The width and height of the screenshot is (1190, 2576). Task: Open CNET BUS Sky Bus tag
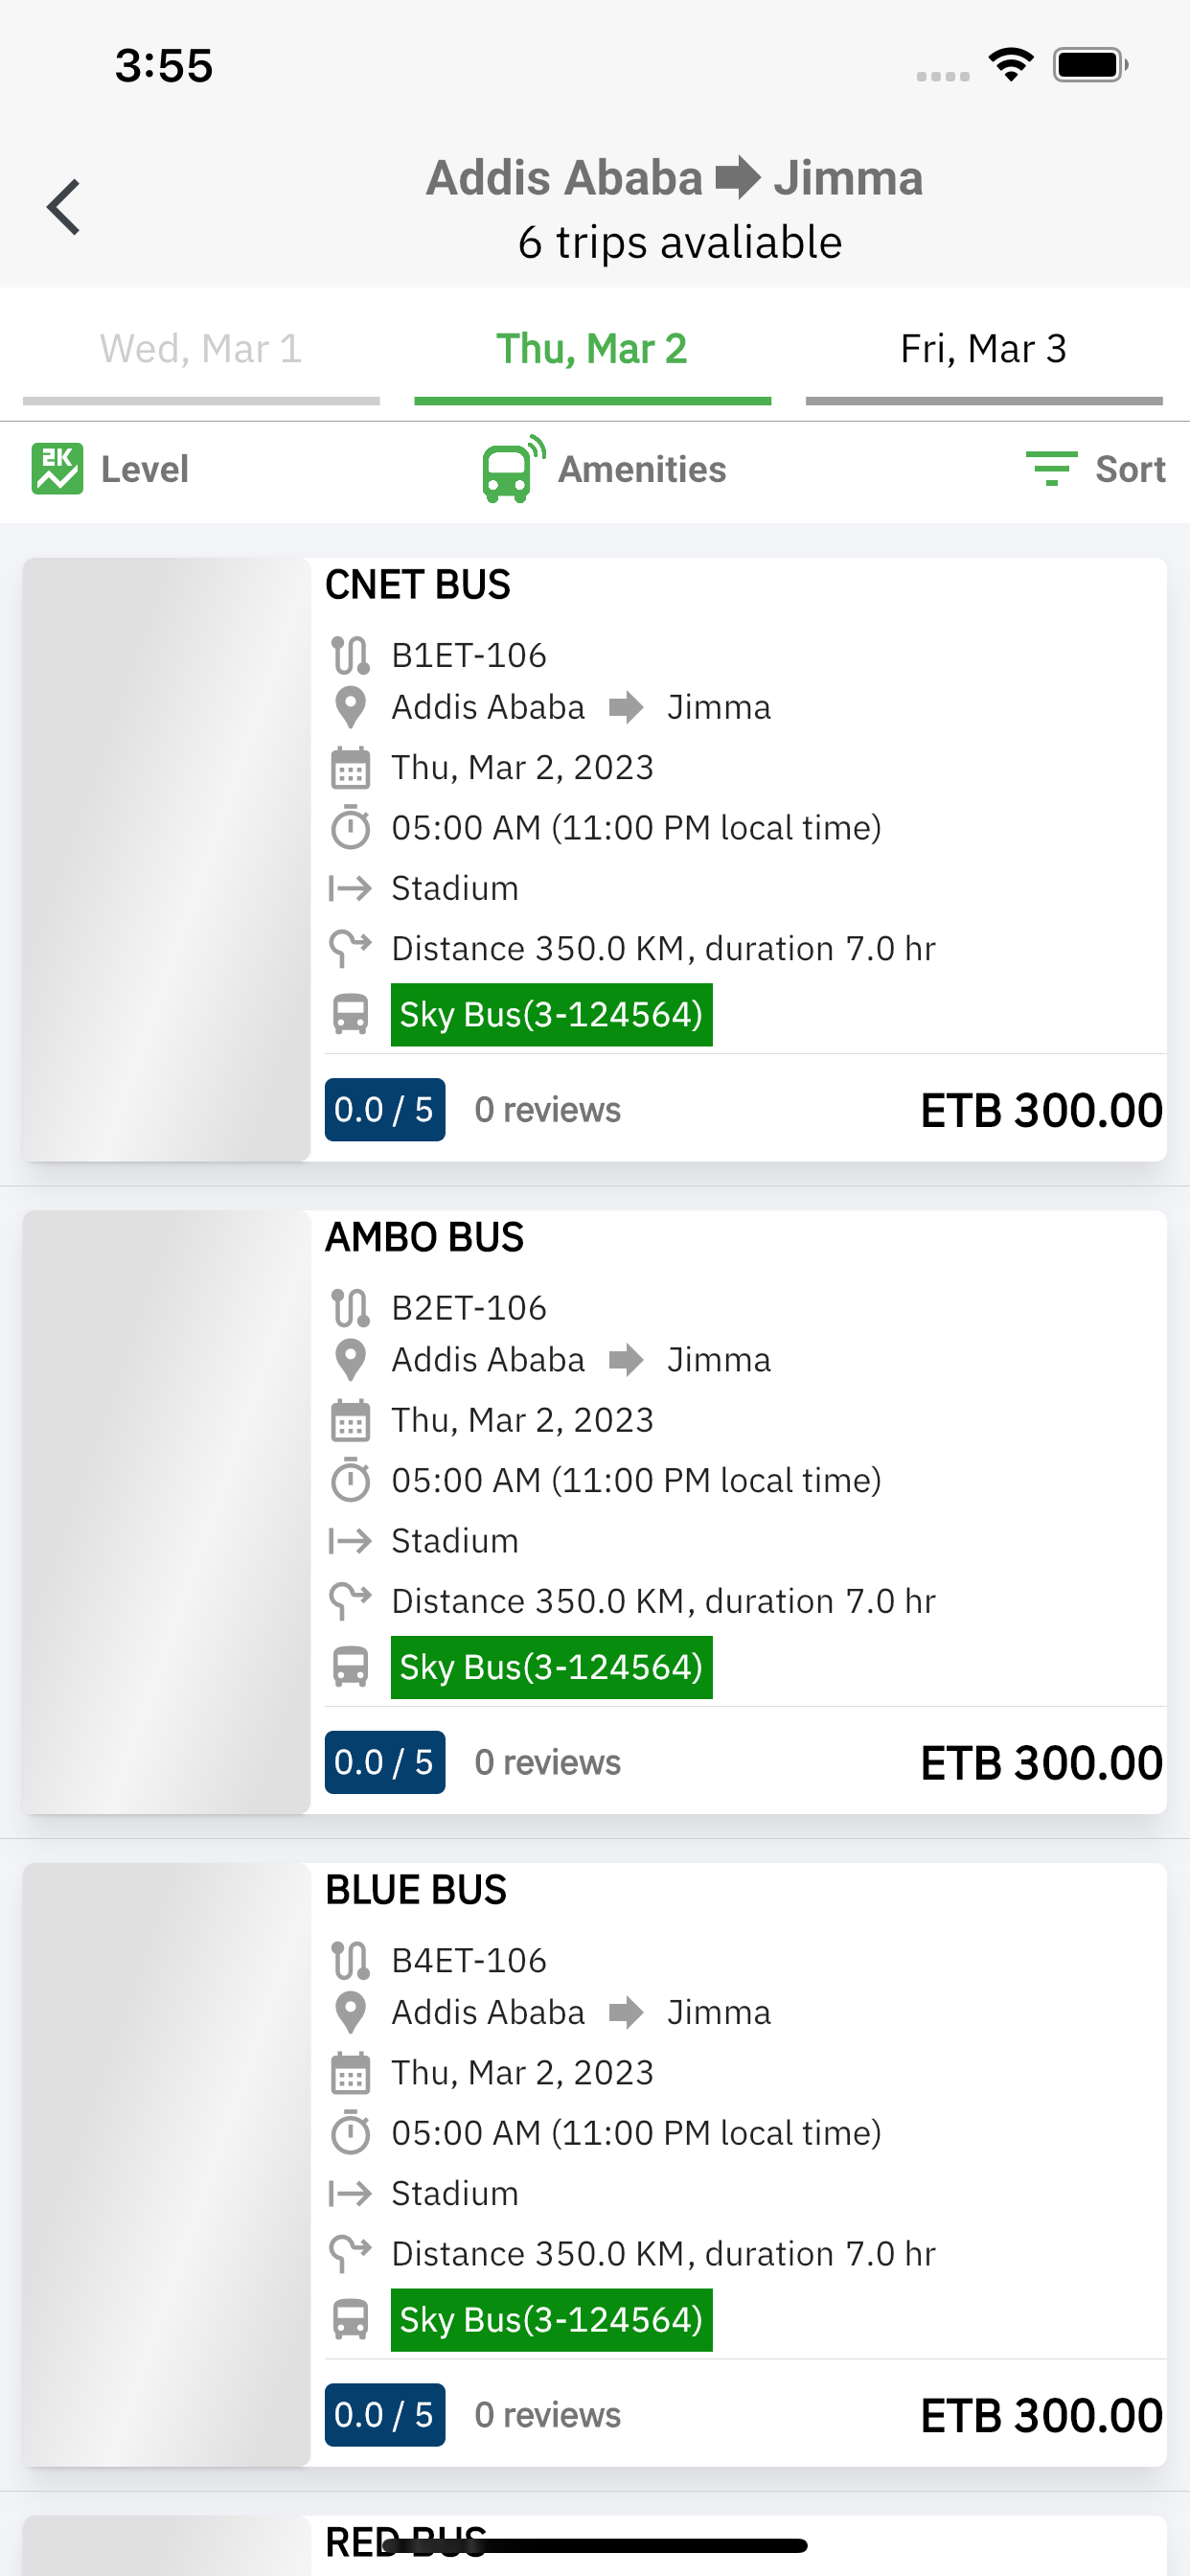coord(551,1015)
